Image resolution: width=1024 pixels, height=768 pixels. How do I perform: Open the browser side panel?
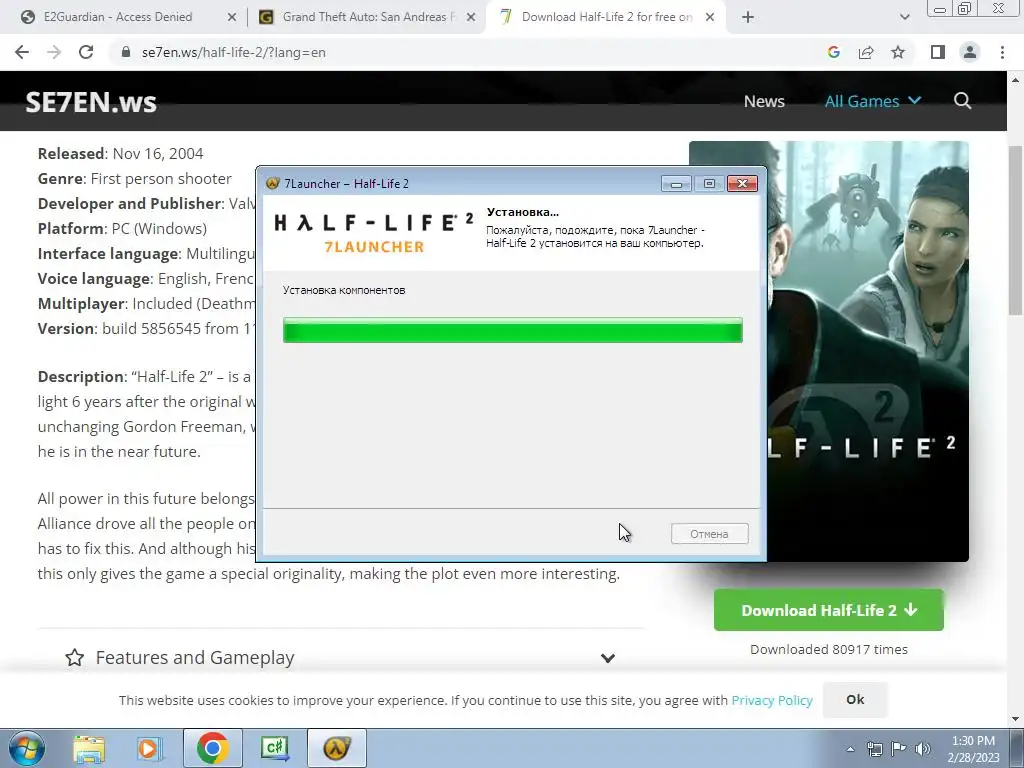point(938,52)
